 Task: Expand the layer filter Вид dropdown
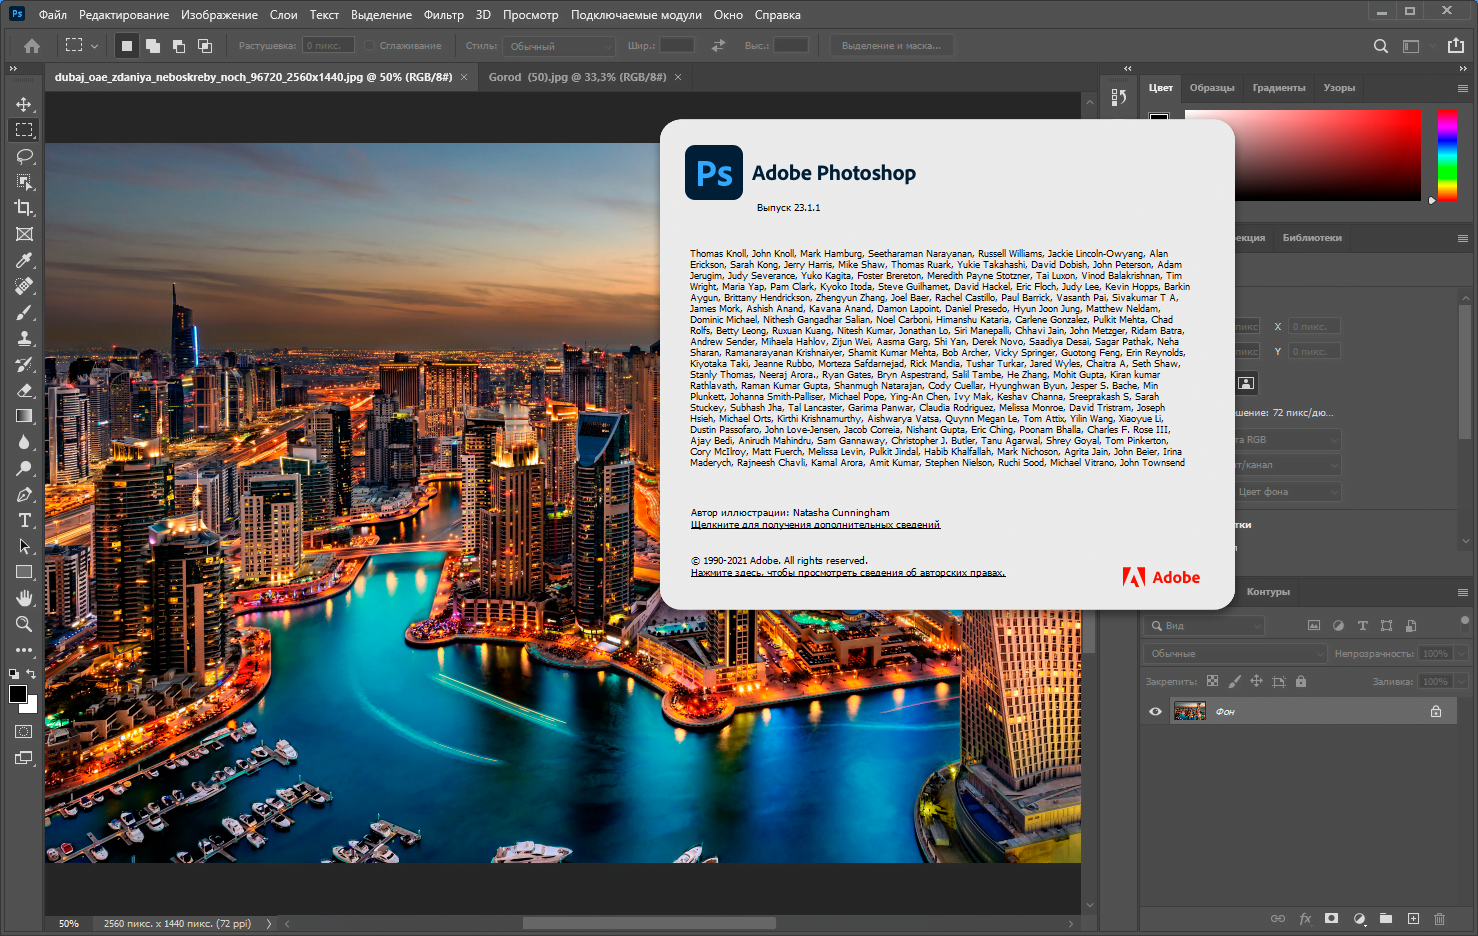pyautogui.click(x=1205, y=625)
